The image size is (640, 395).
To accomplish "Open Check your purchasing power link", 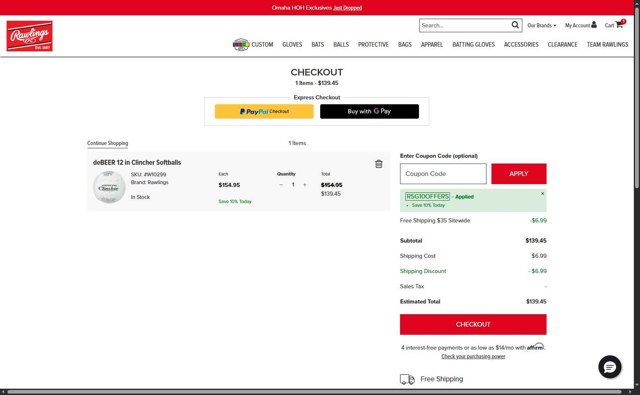I will tap(473, 357).
